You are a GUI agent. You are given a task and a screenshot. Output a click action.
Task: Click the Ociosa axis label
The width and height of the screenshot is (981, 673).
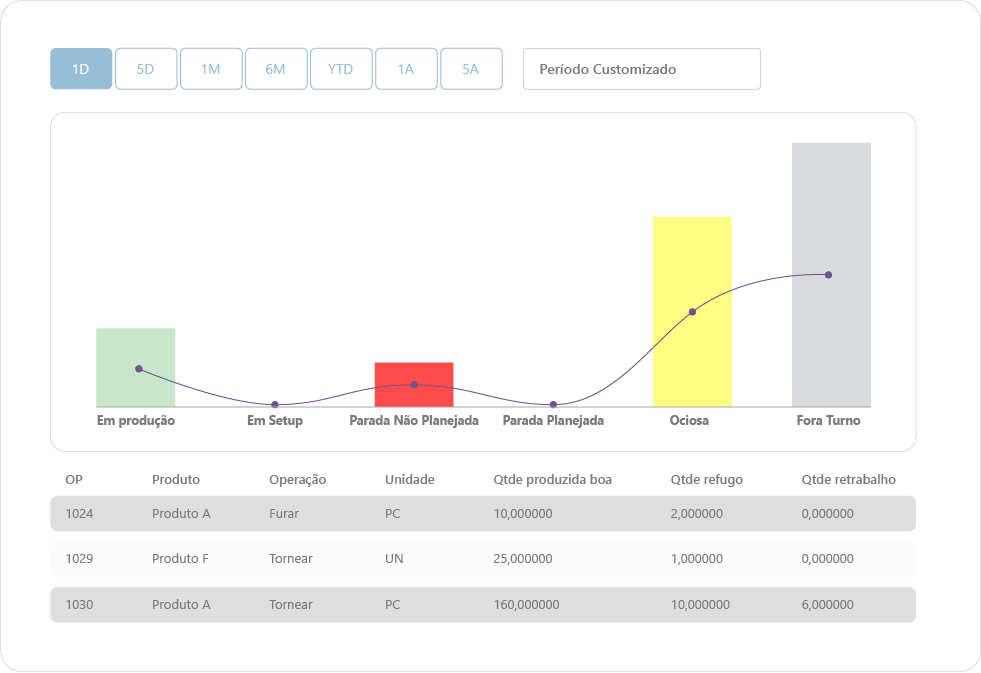pos(689,420)
